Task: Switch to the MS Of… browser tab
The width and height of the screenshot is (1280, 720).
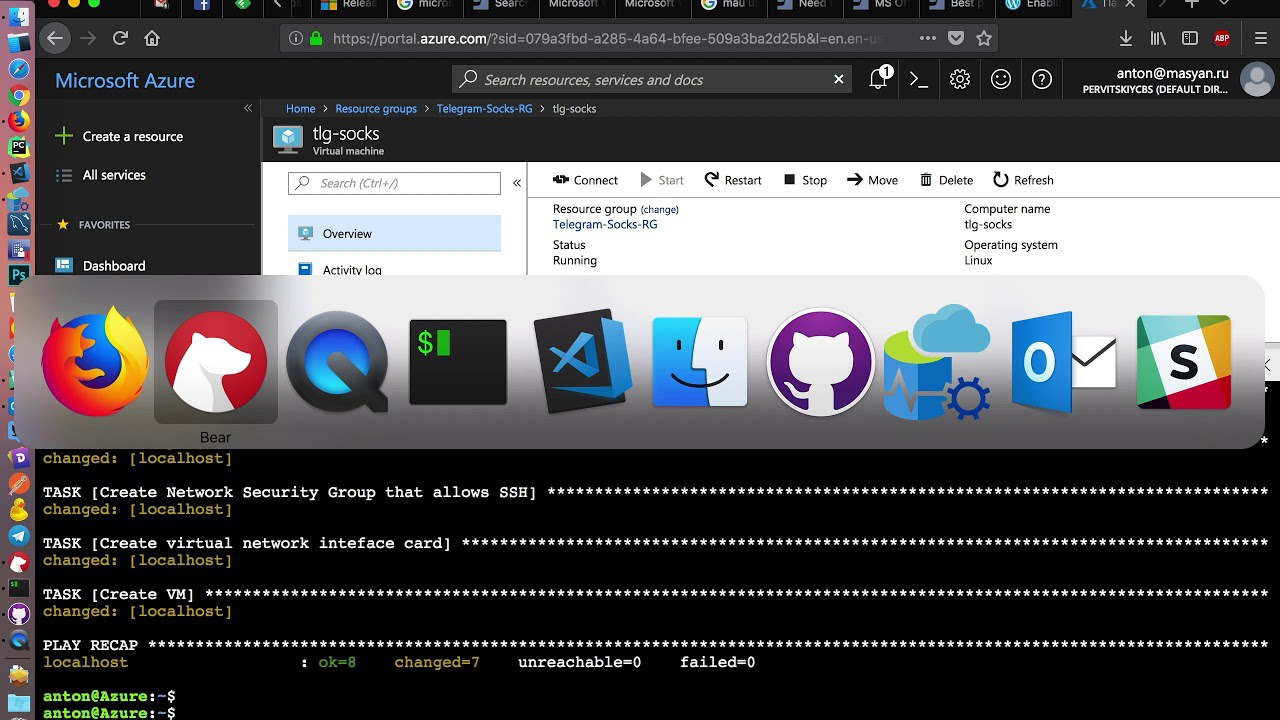Action: 880,5
